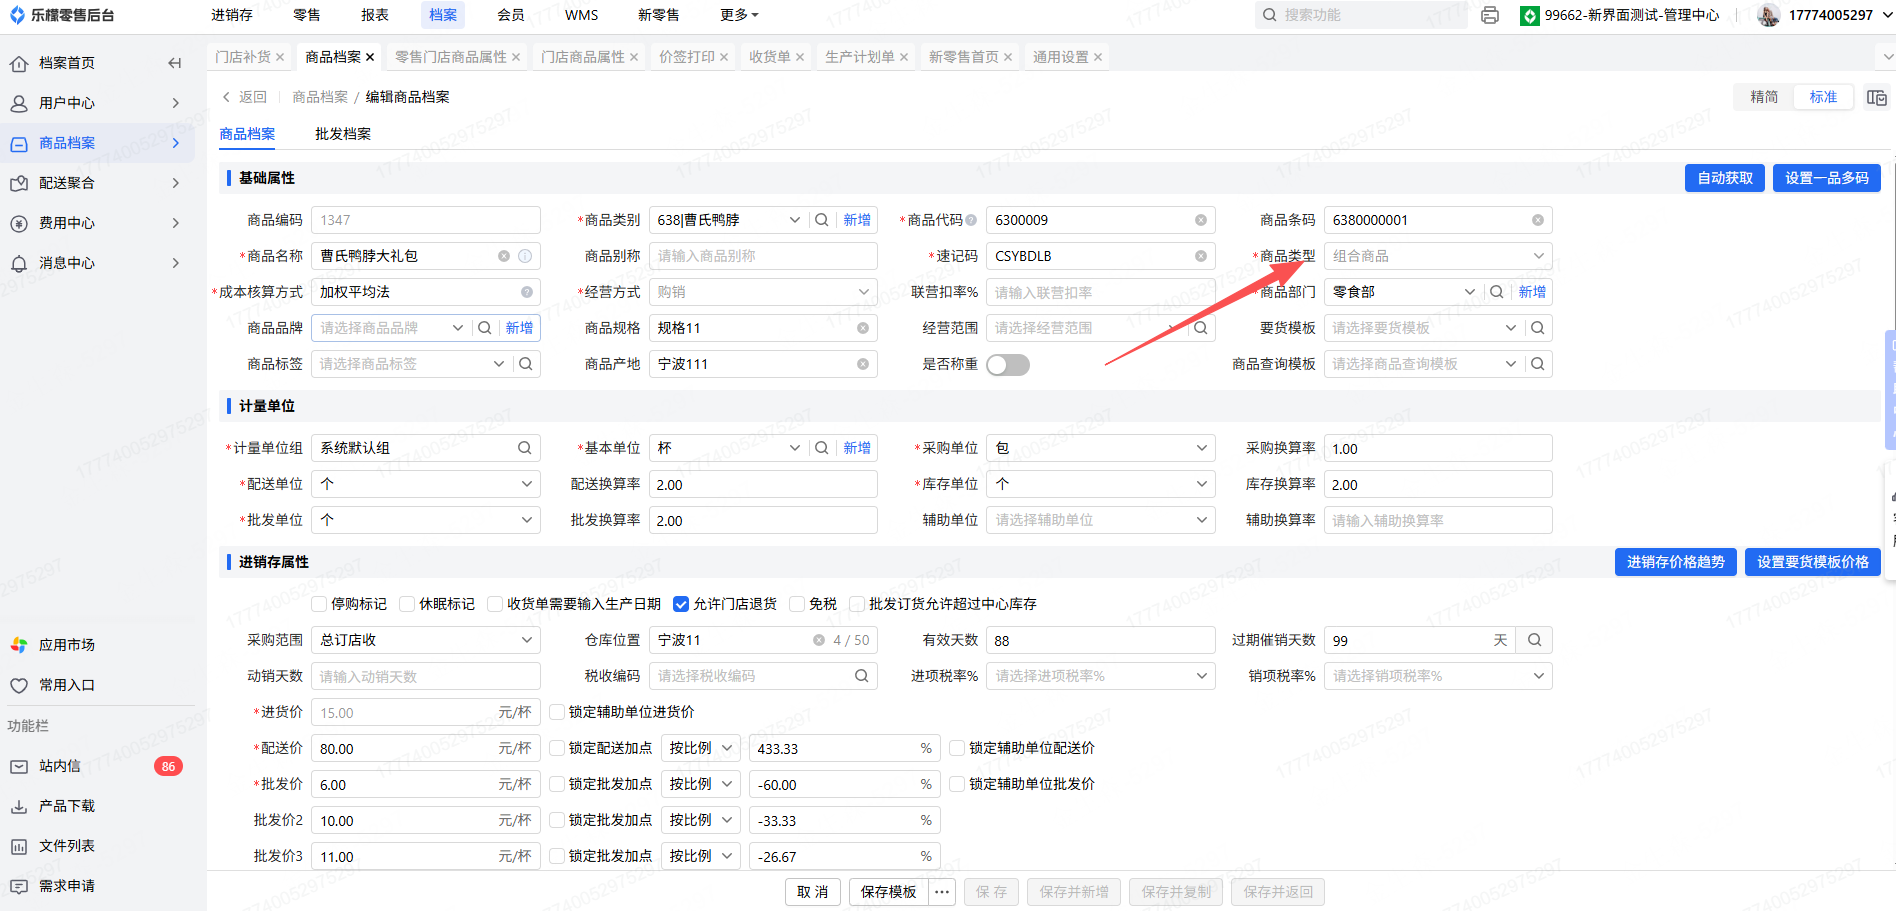Check the 休眠标记 checkbox
Viewport: 1896px width, 911px height.
[407, 604]
